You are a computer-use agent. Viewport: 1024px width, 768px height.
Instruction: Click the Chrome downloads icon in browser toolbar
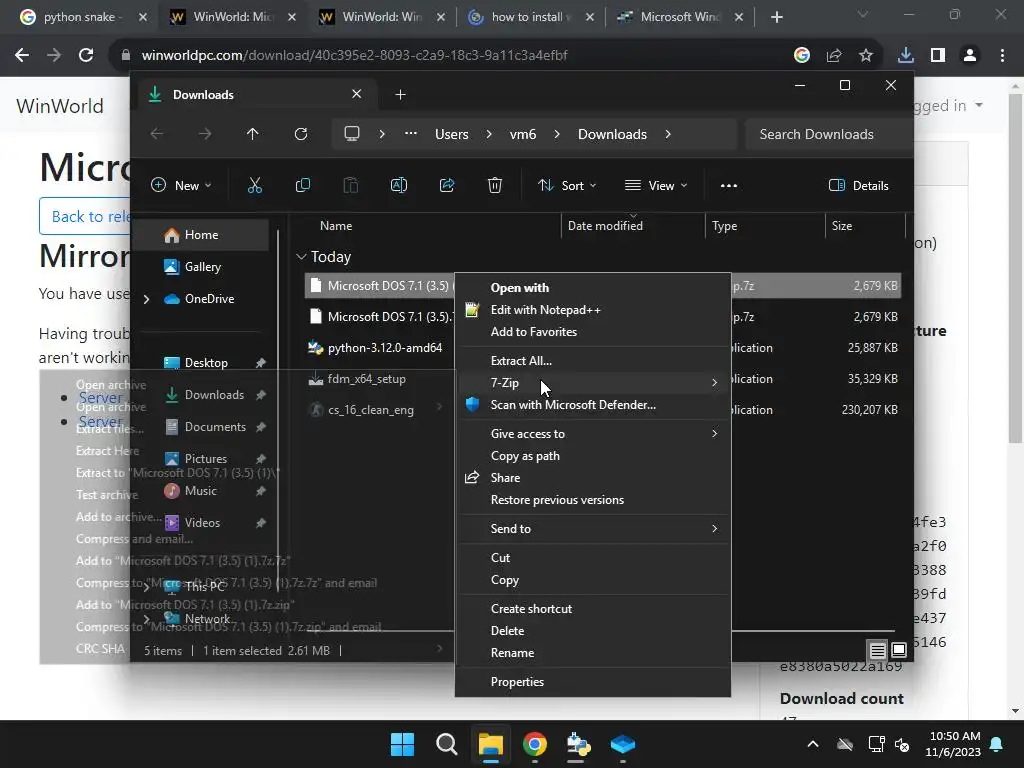coord(905,55)
